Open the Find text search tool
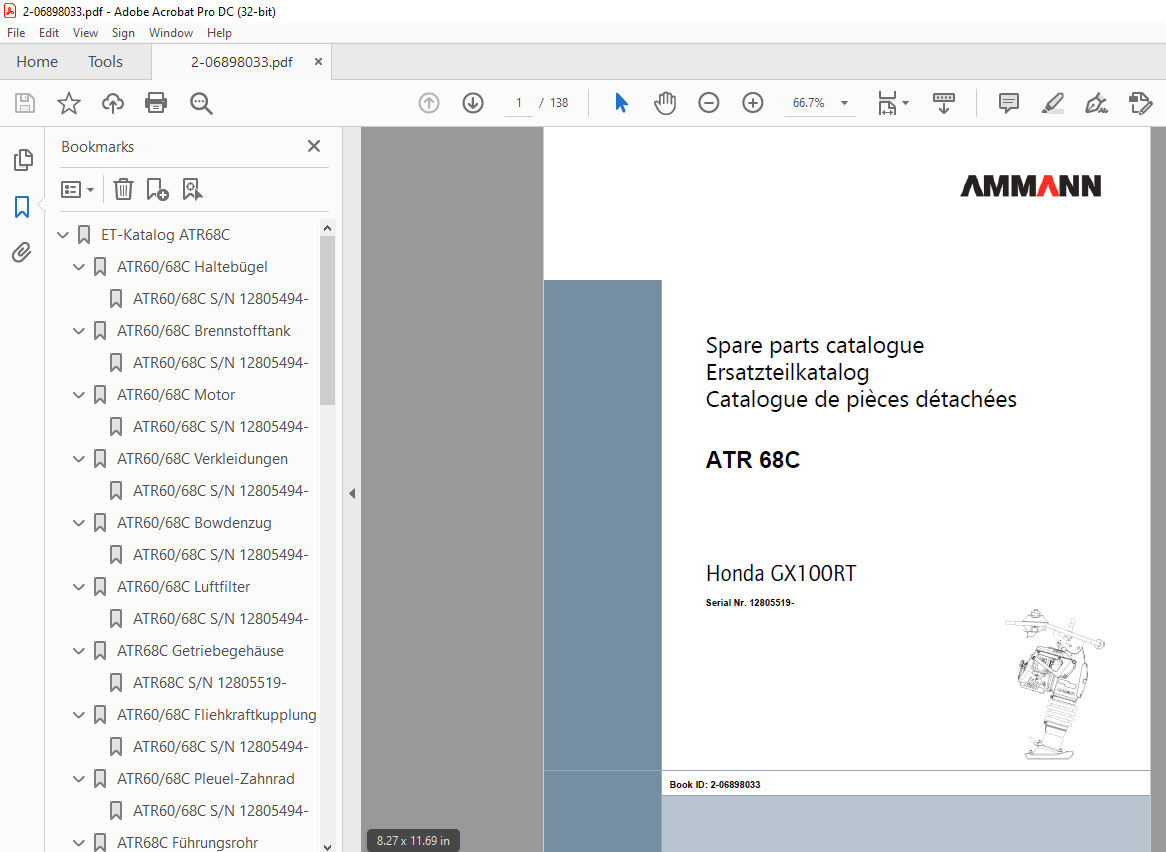This screenshot has height=852, width=1166. tap(201, 103)
